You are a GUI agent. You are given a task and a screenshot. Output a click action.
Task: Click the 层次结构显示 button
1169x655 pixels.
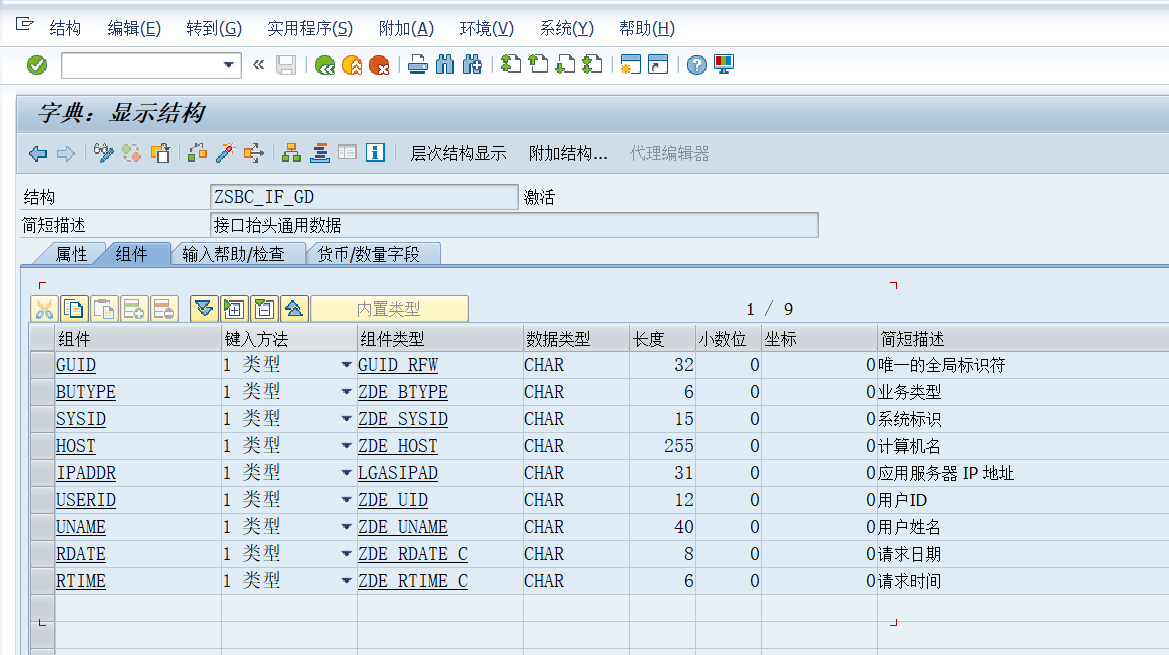click(x=459, y=154)
